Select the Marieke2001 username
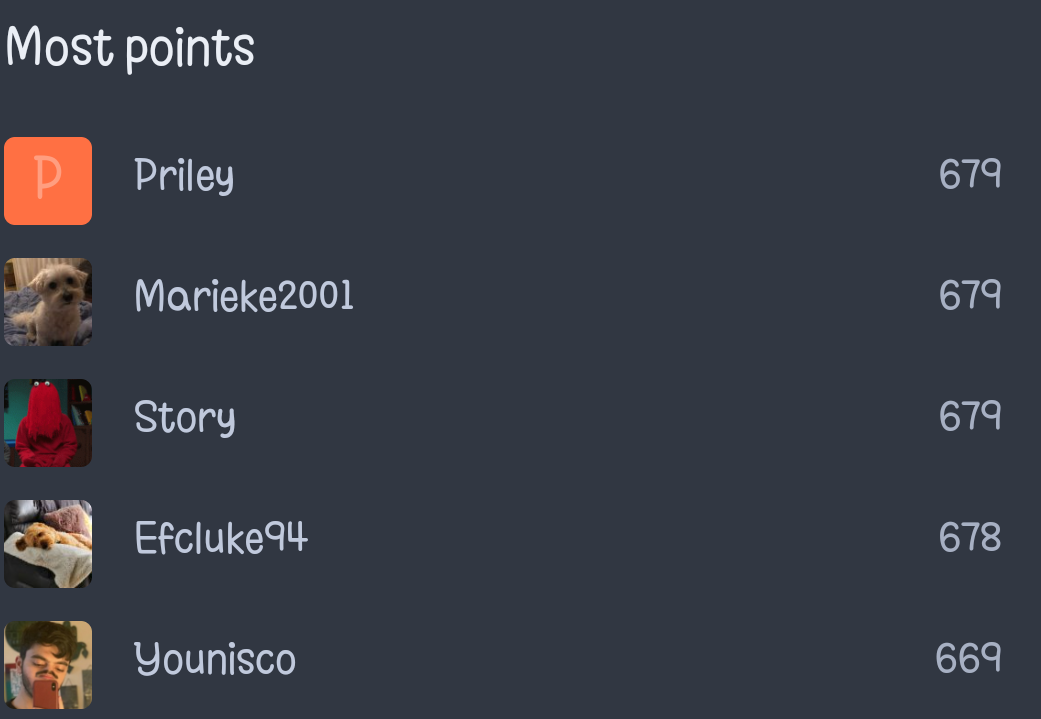Screen dimensions: 1041x719 tap(244, 295)
